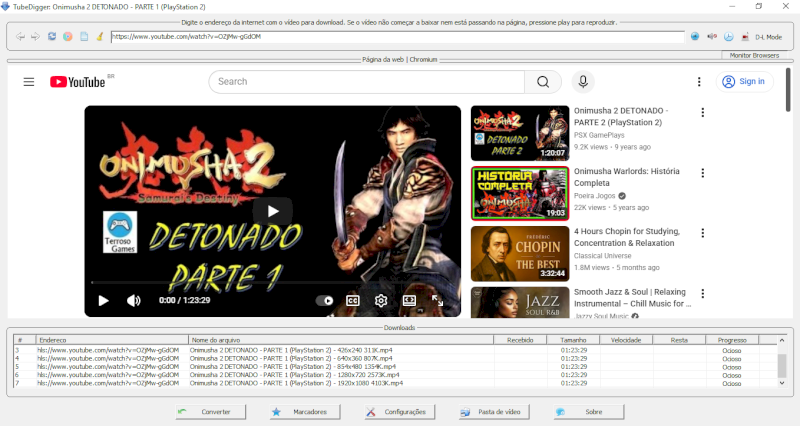The image size is (800, 426).
Task: Click the browser back arrow in TubeDigger toolbar
Action: click(x=21, y=37)
